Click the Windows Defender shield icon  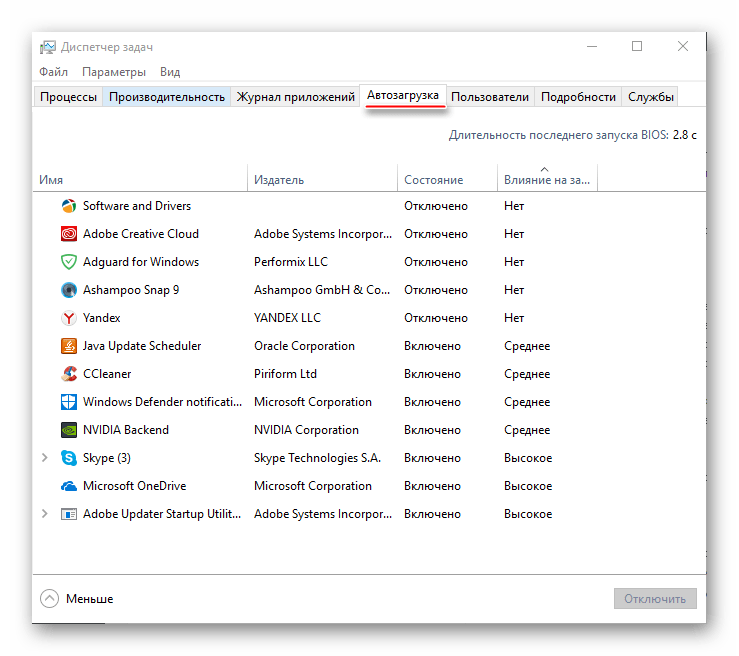(x=69, y=402)
